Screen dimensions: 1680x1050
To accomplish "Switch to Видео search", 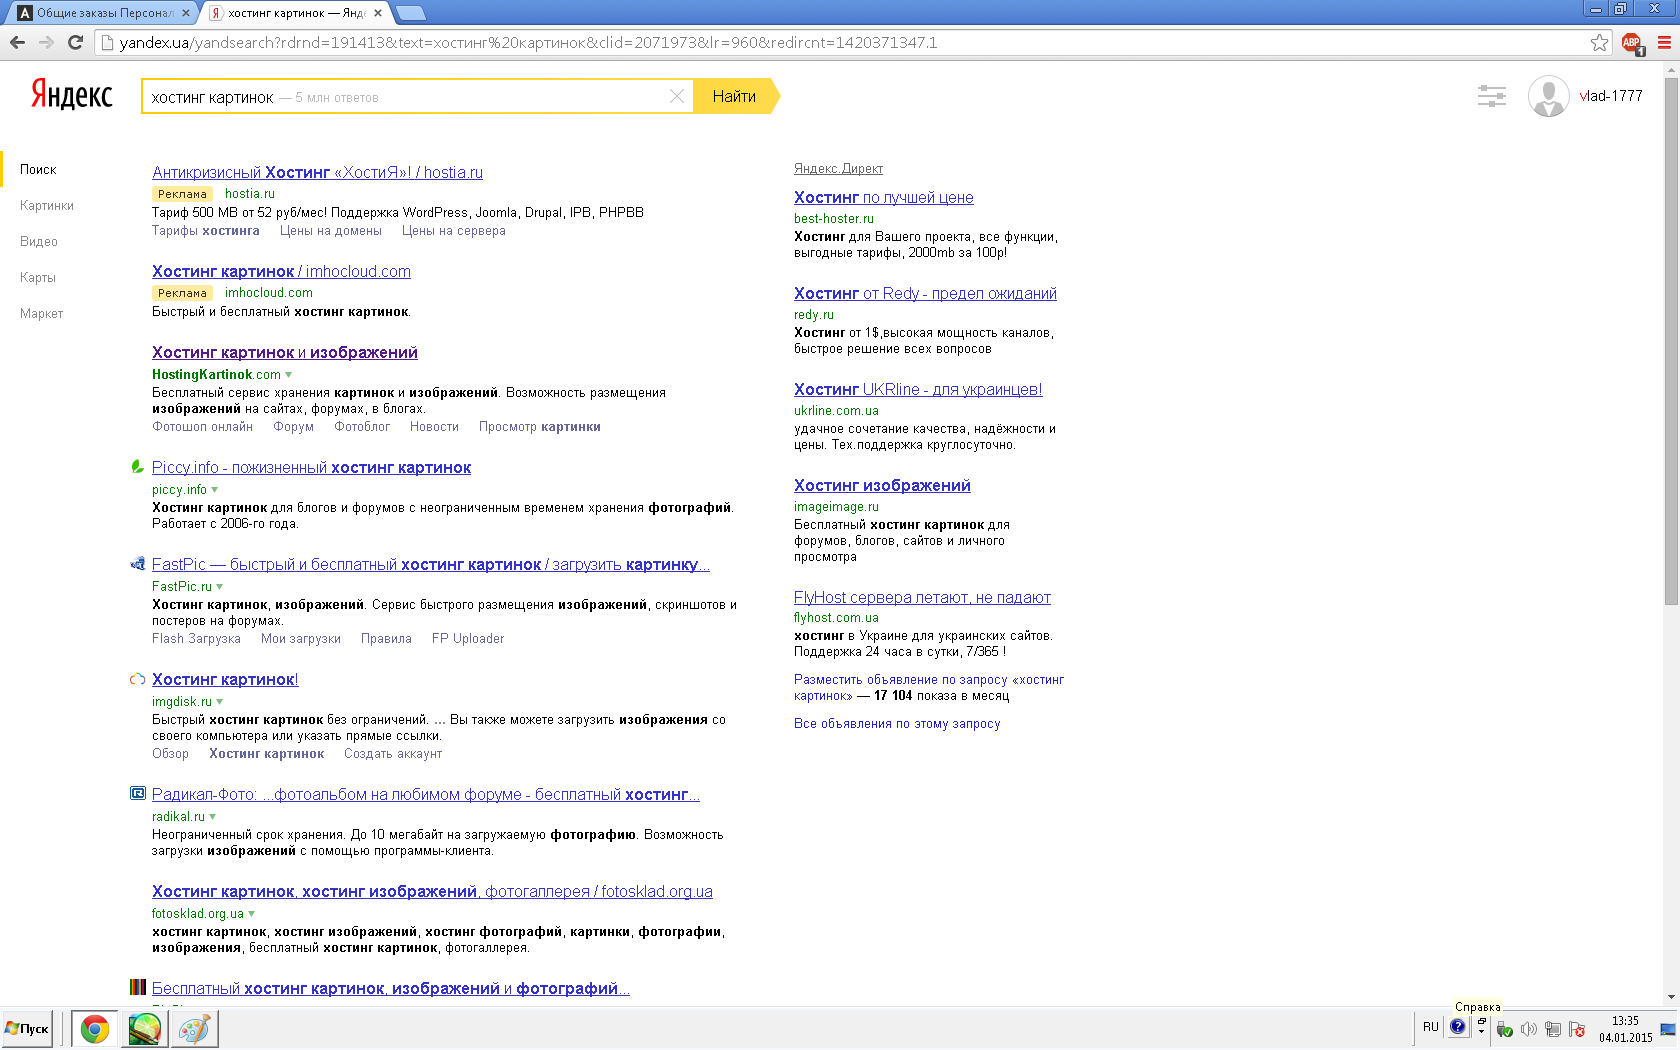I will coord(39,241).
